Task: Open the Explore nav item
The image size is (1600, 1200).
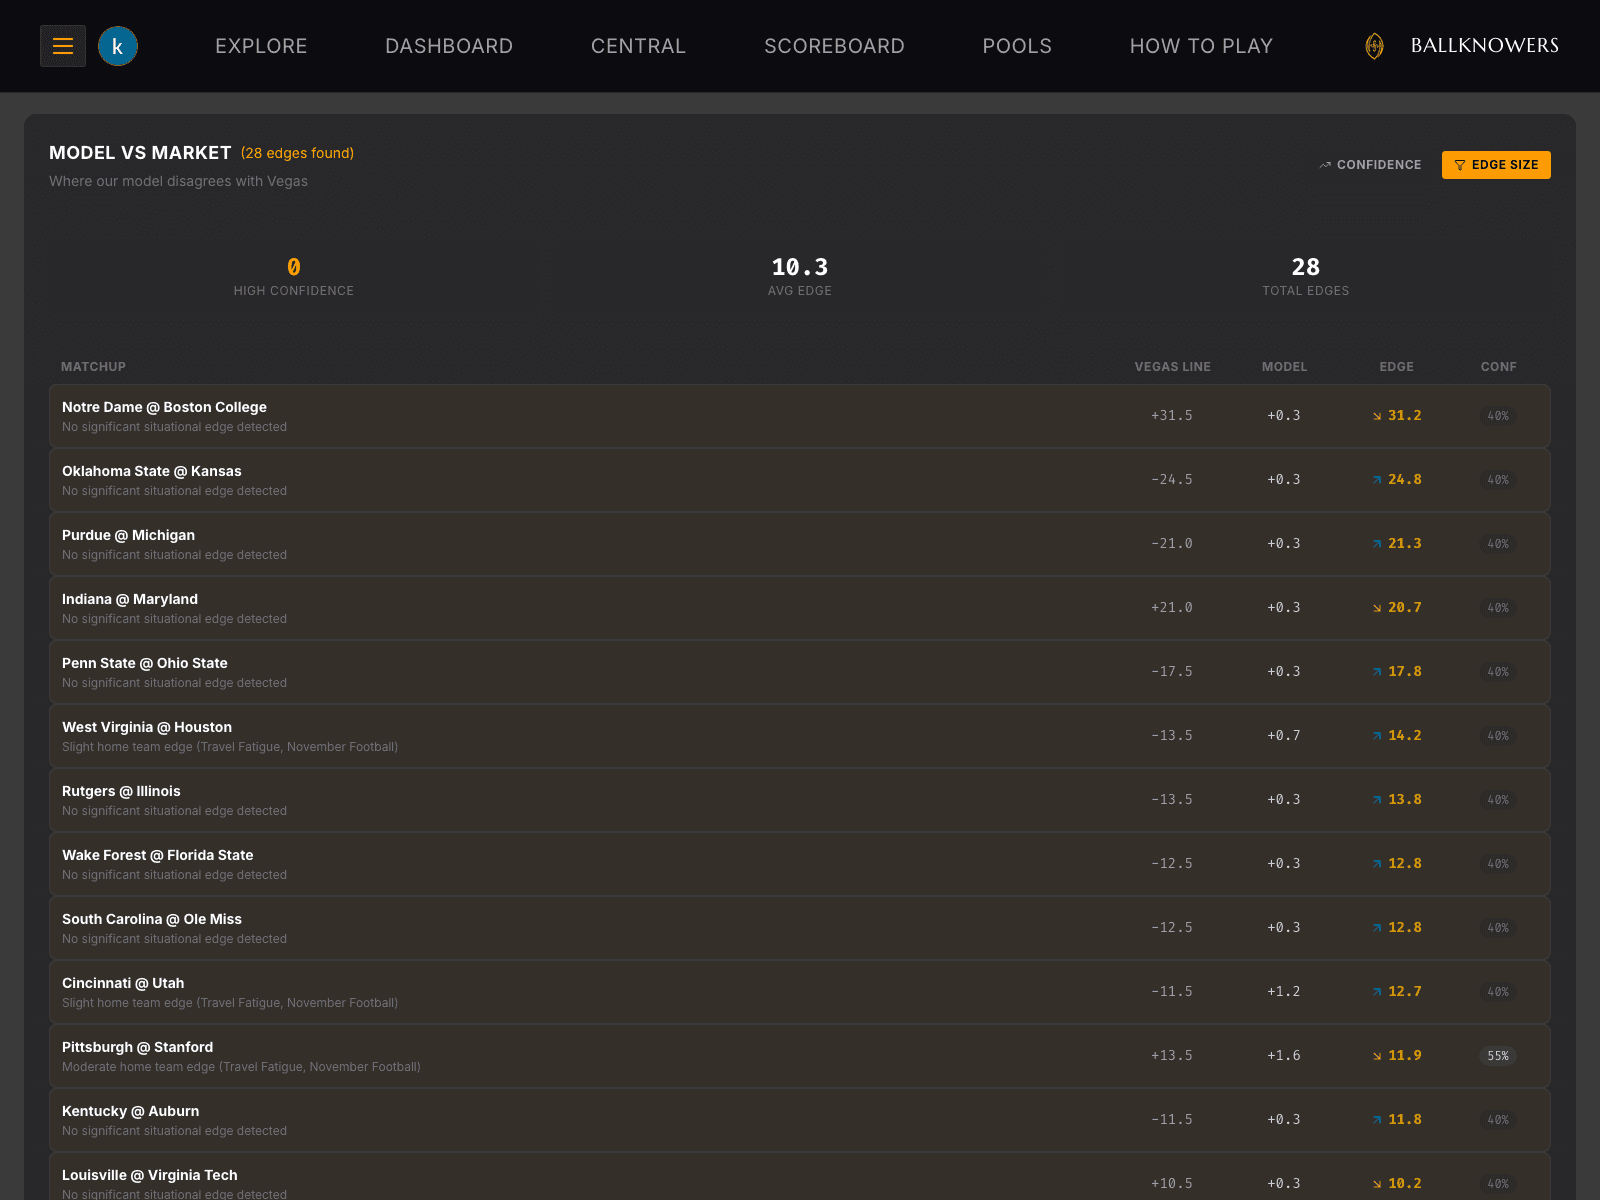Action: (x=261, y=46)
